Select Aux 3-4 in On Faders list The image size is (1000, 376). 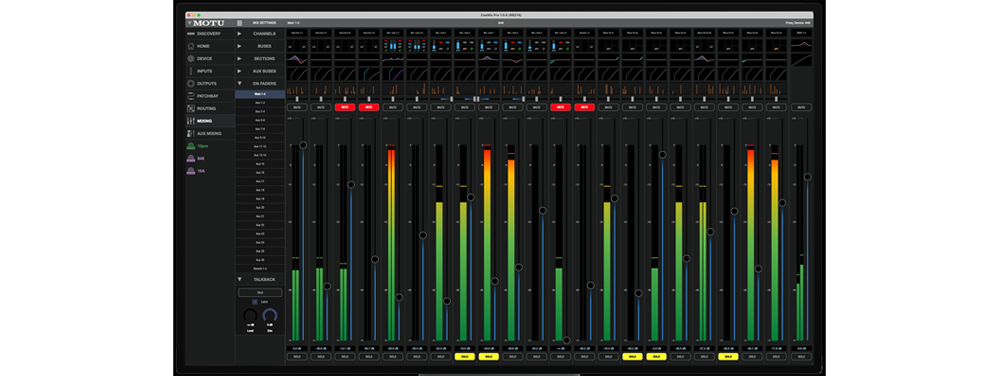260,112
